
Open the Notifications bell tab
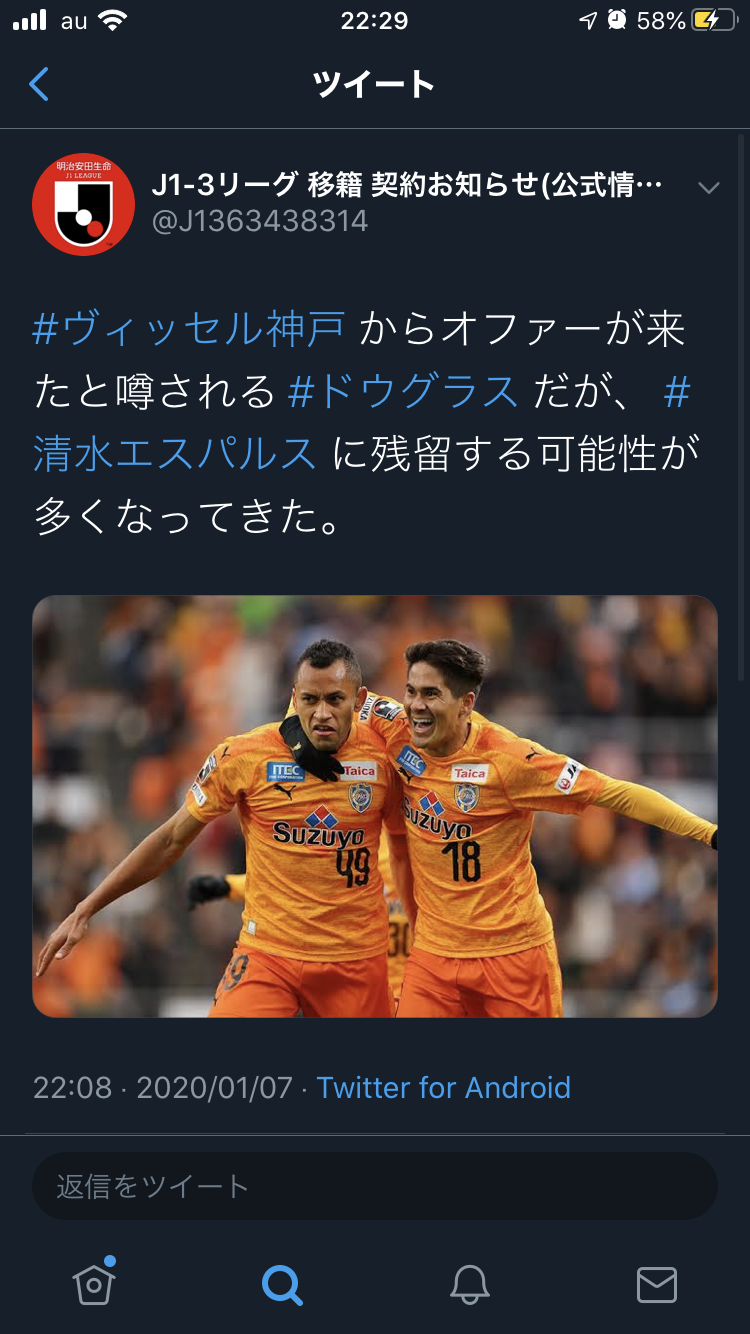pyautogui.click(x=469, y=1284)
